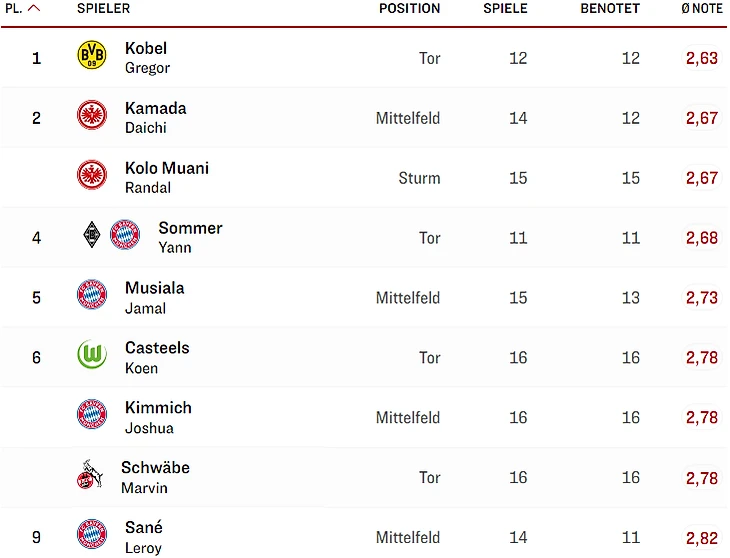Toggle sort arrow next to PL. header
This screenshot has height=558, width=730.
[x=34, y=8]
